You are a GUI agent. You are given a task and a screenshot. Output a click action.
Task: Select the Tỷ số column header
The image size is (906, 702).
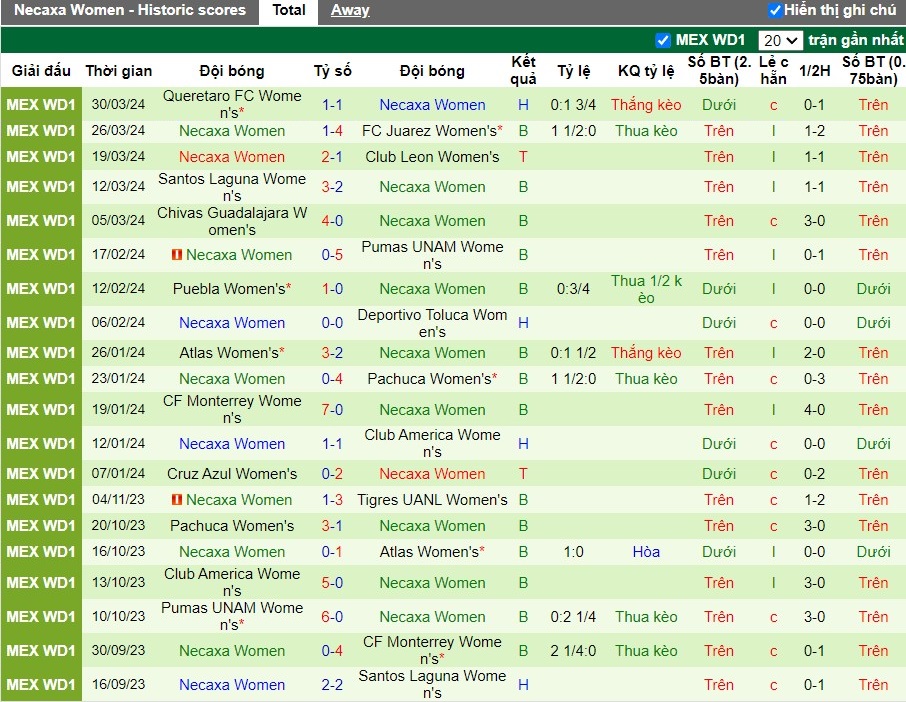332,70
